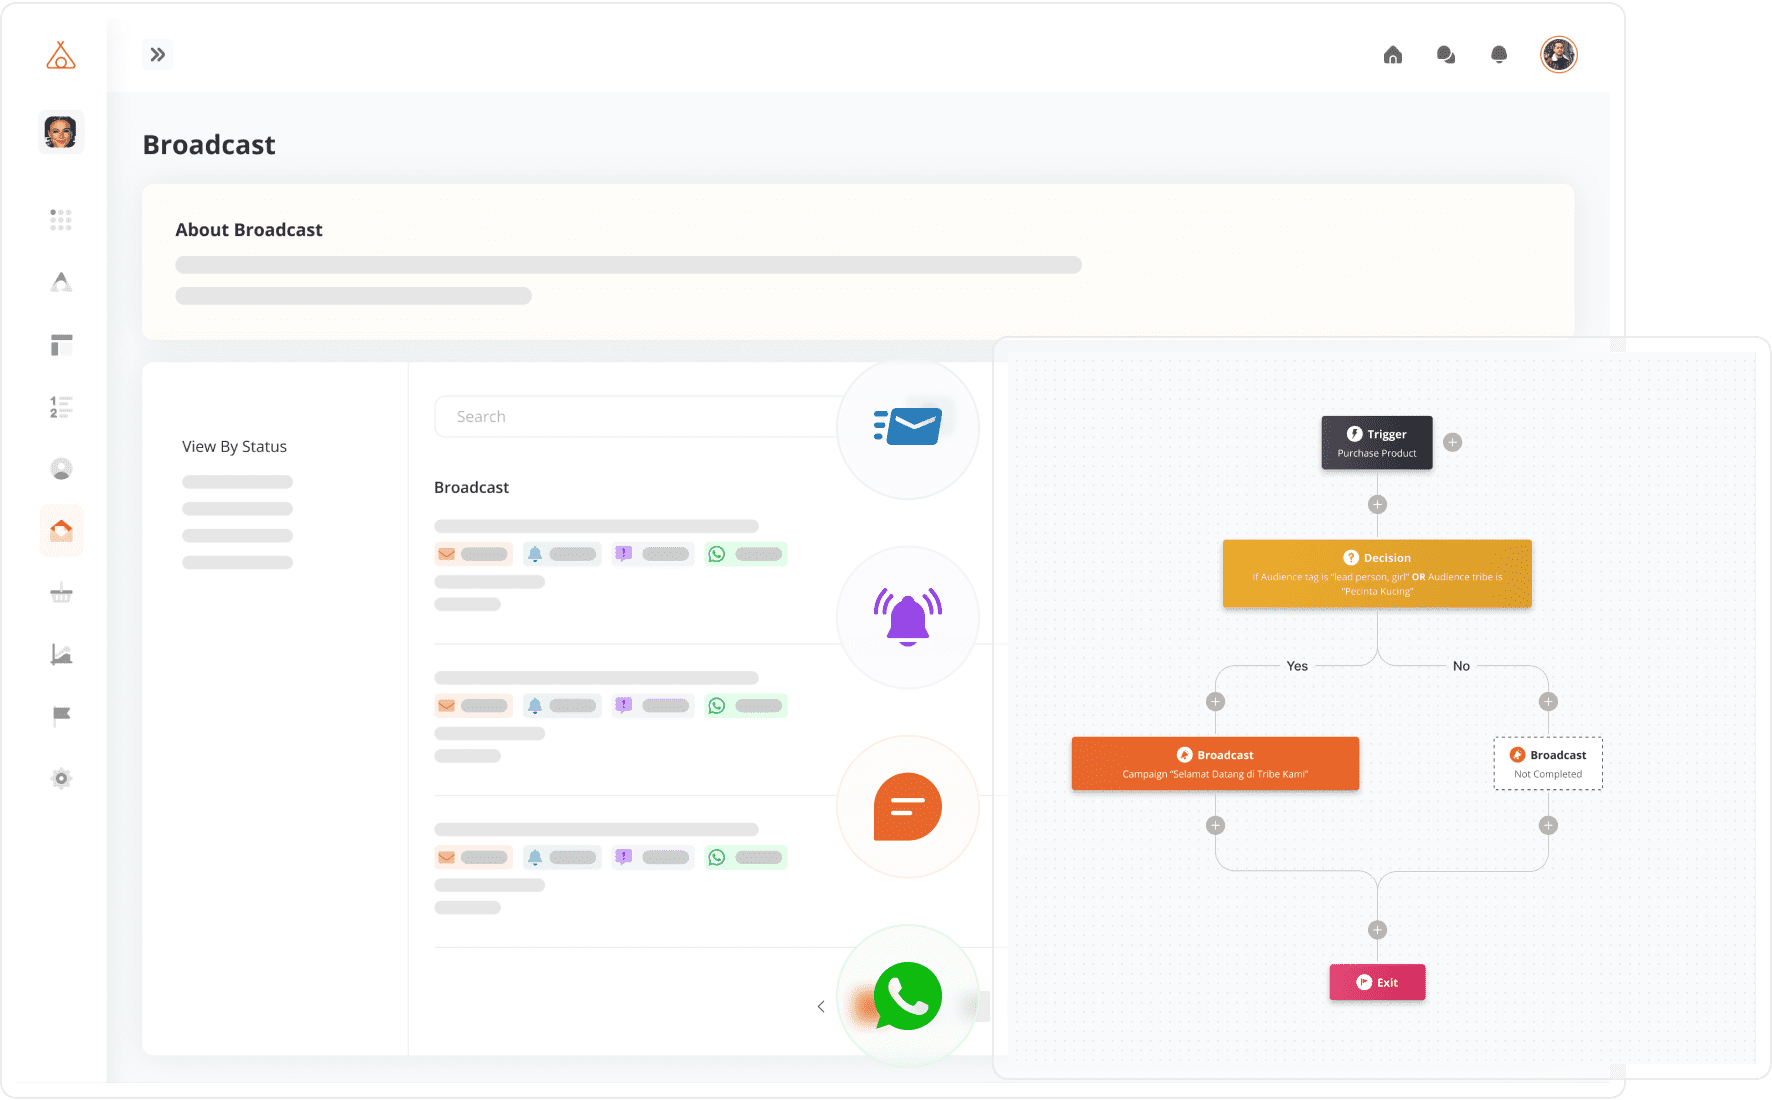Select the Broadcast icon in sidebar
Screen dimensions: 1772x1100
click(x=61, y=530)
